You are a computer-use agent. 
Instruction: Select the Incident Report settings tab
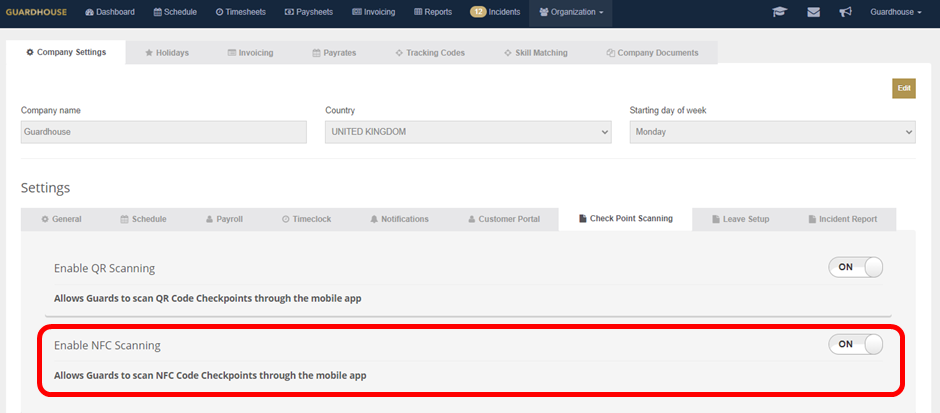click(x=842, y=219)
